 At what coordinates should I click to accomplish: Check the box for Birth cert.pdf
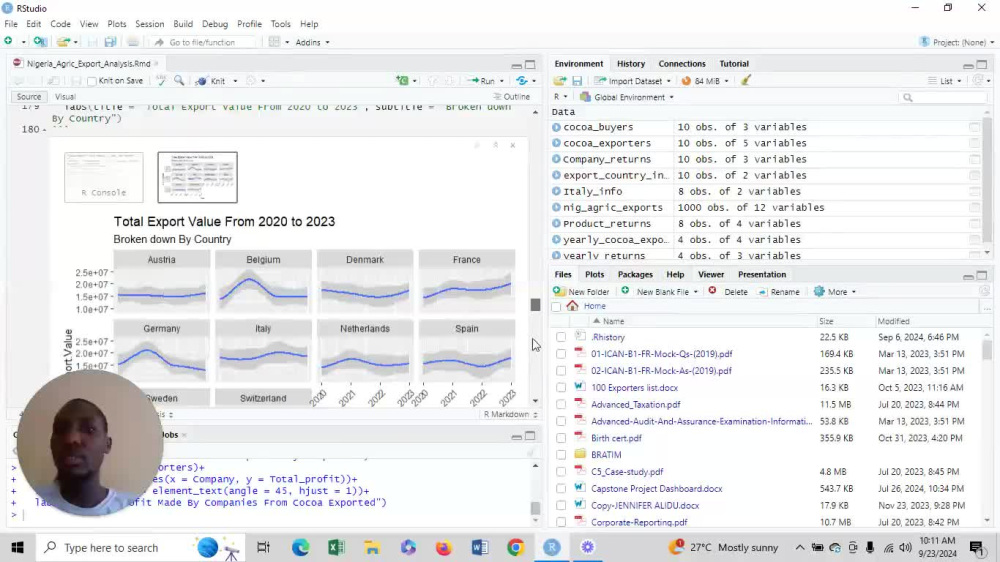click(561, 438)
